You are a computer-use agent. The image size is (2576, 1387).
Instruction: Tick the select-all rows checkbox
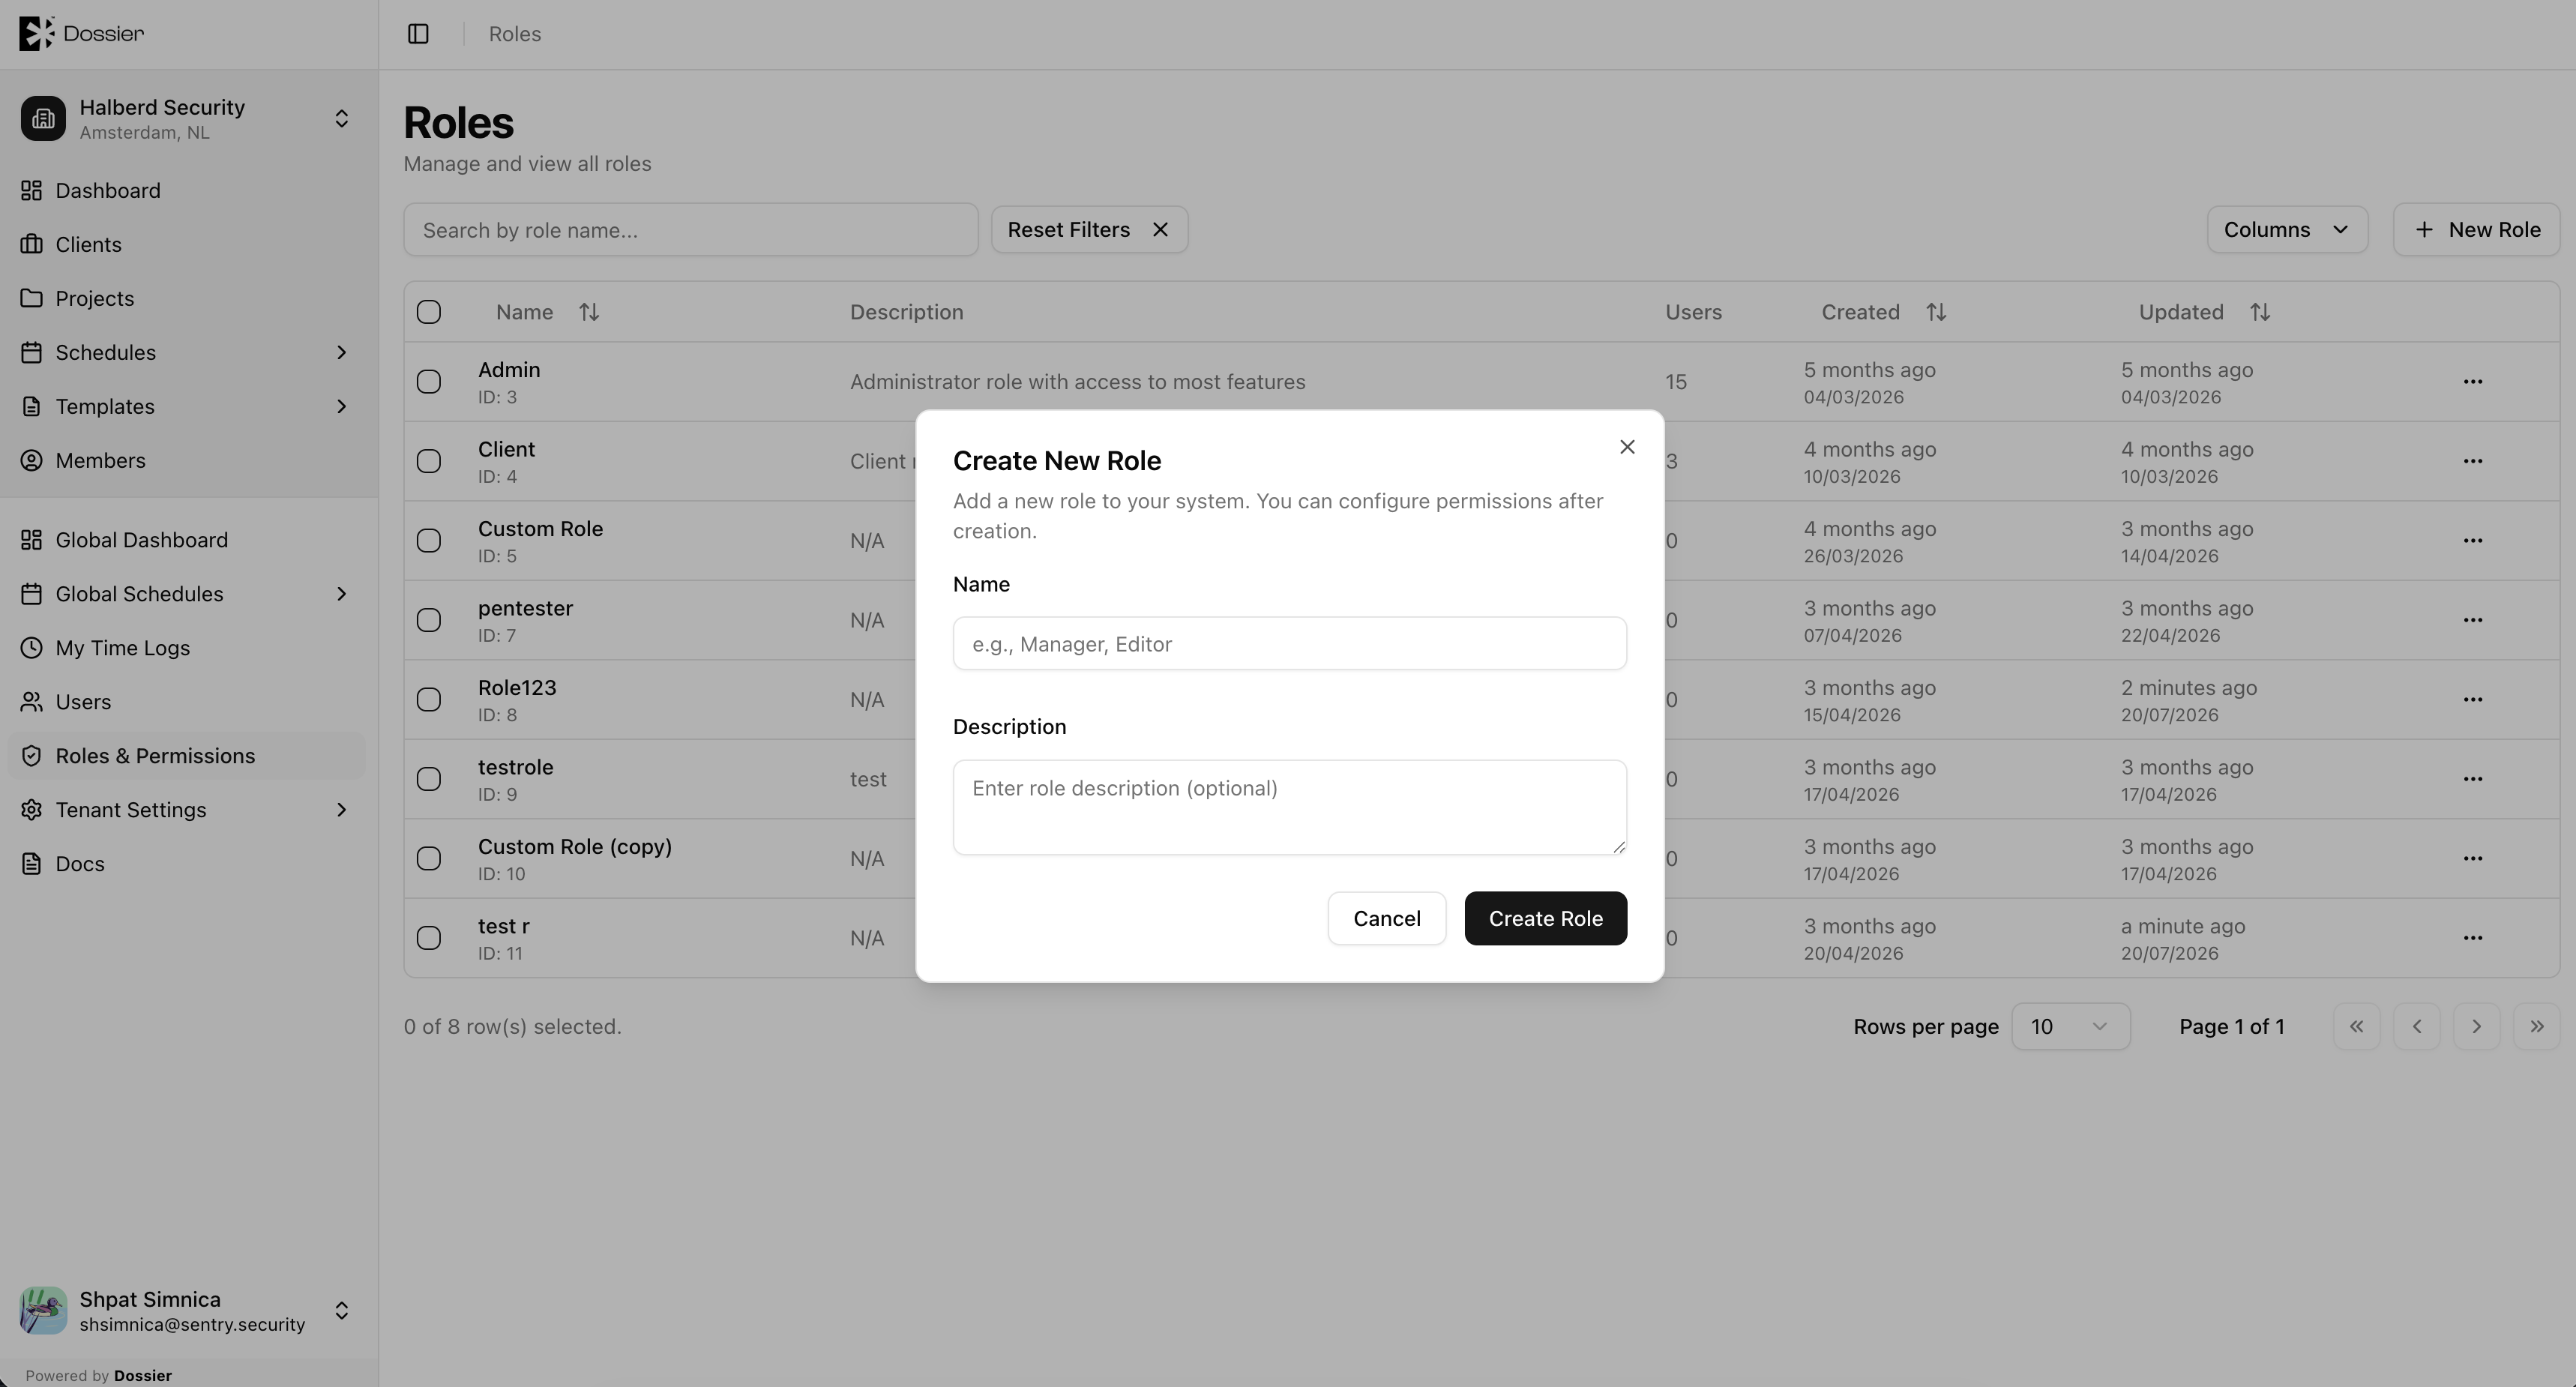click(429, 312)
